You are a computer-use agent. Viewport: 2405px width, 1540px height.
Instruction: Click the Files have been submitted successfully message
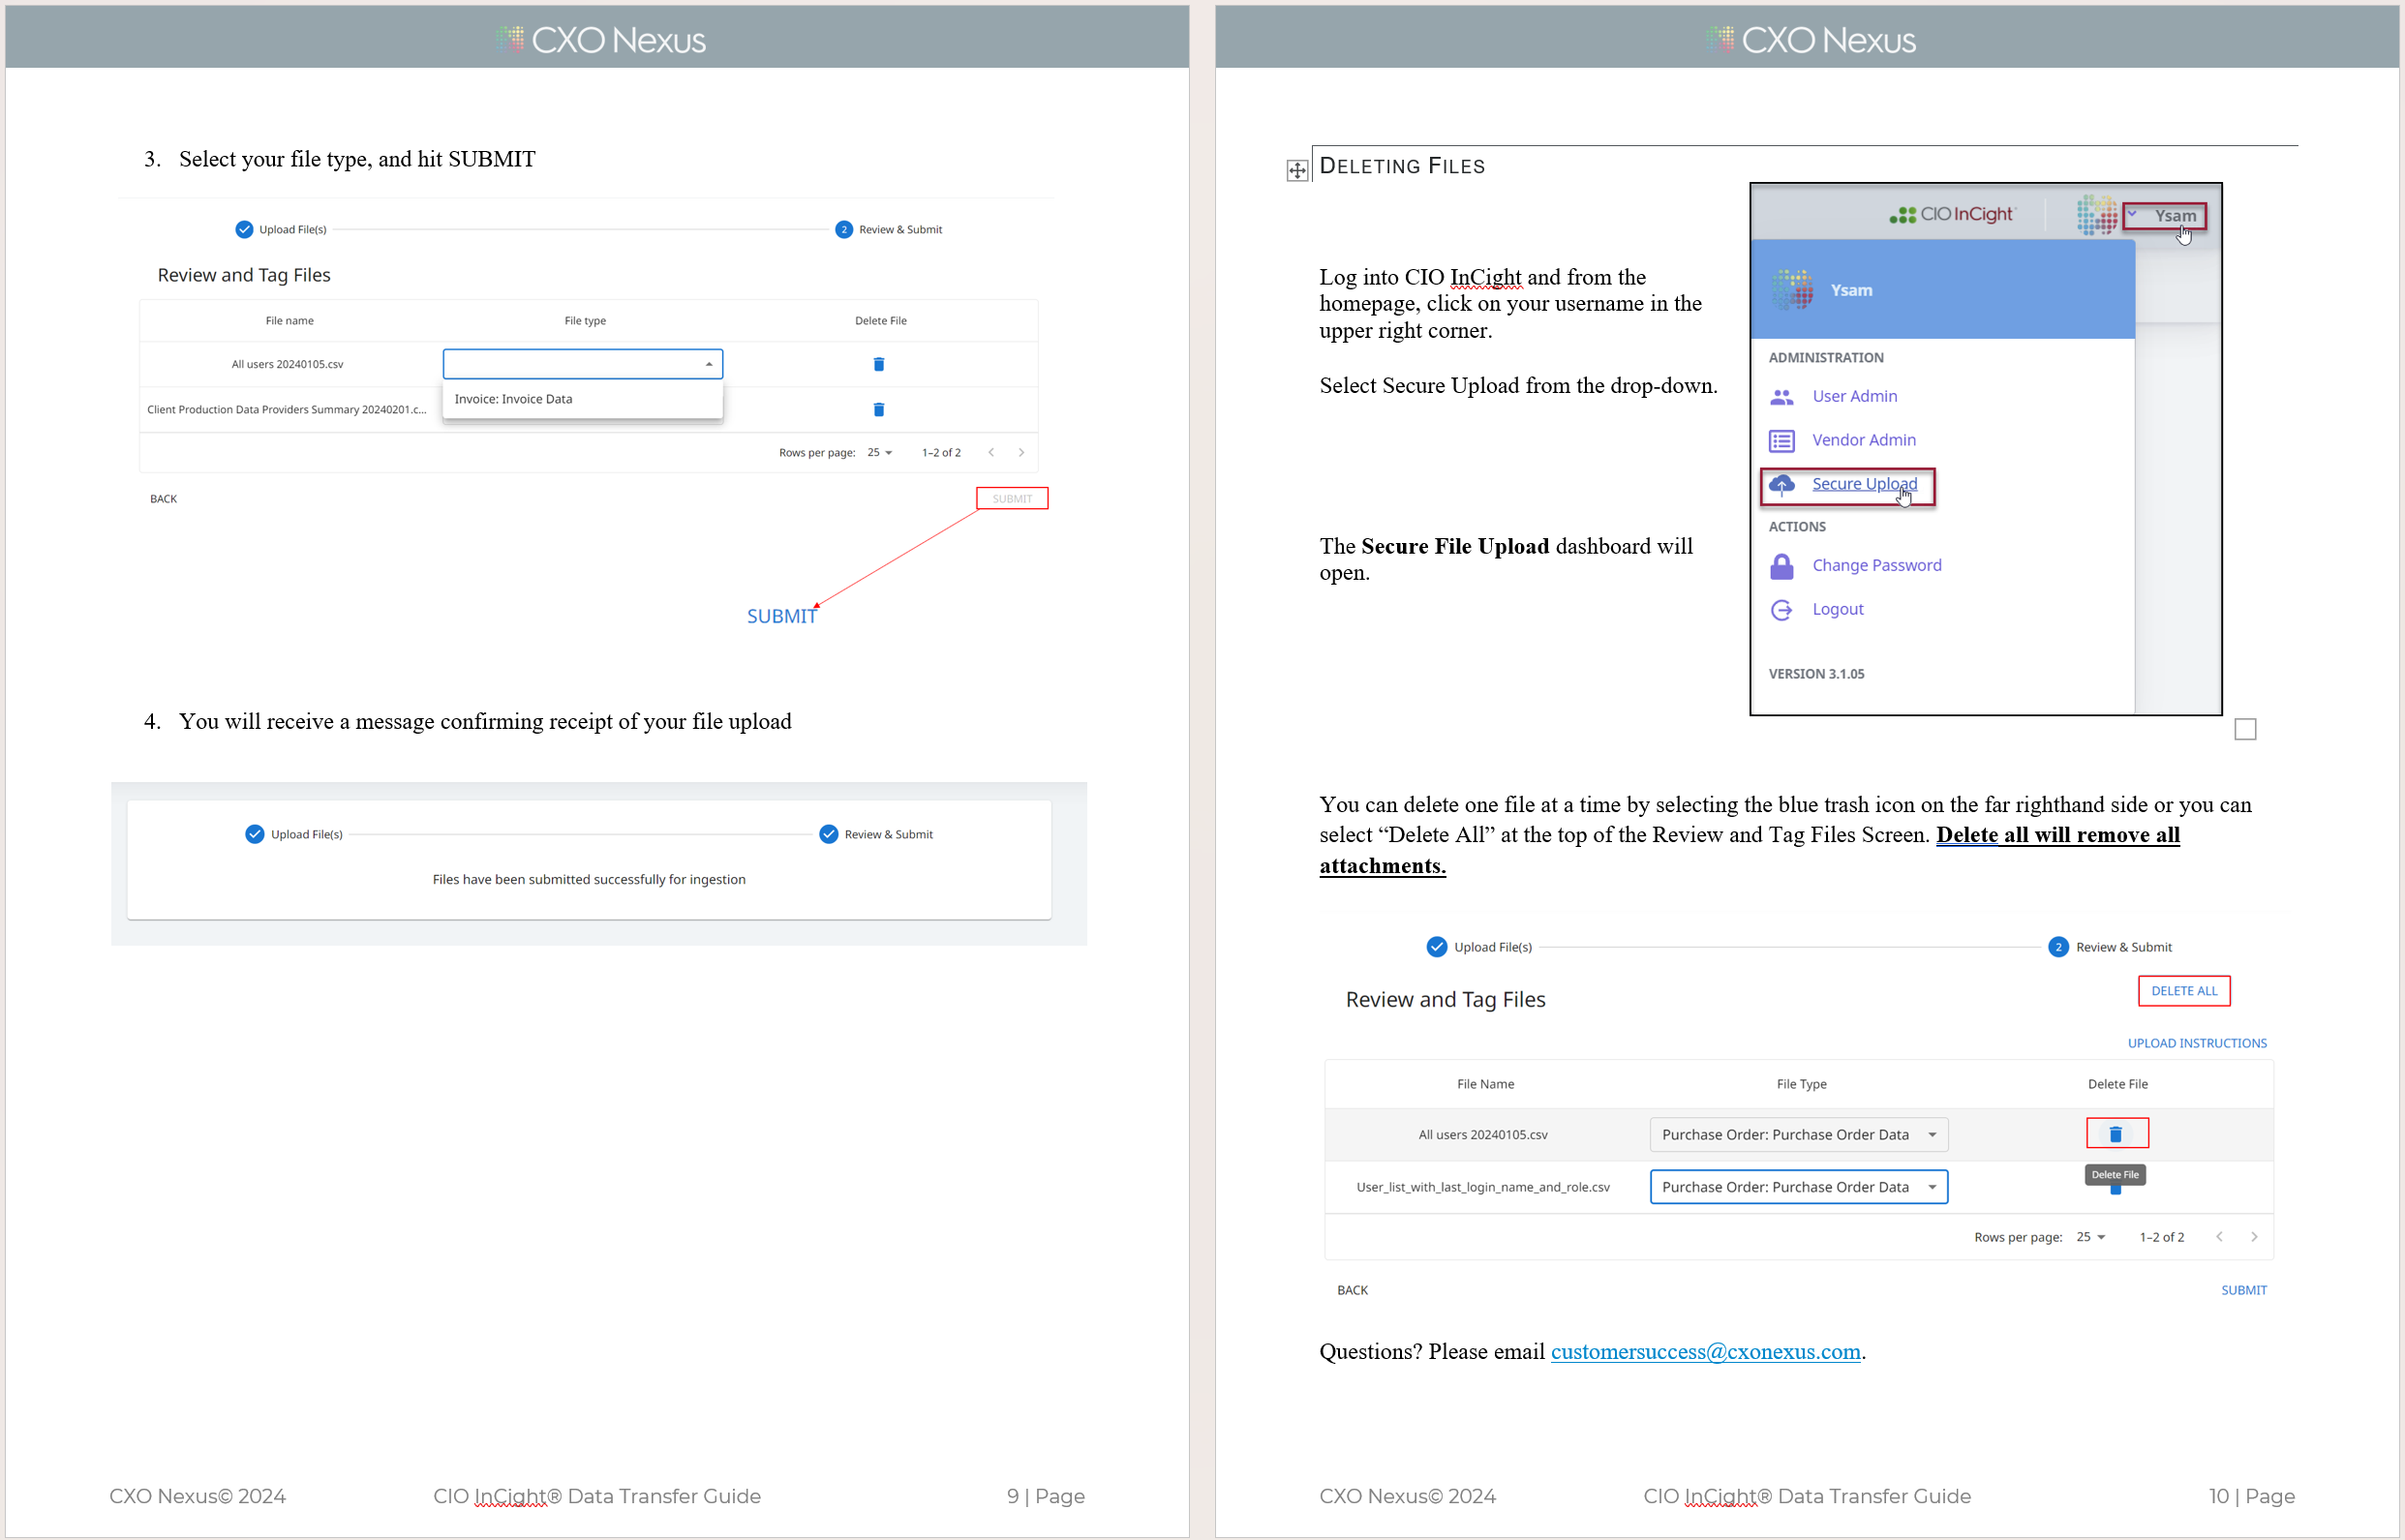click(589, 879)
